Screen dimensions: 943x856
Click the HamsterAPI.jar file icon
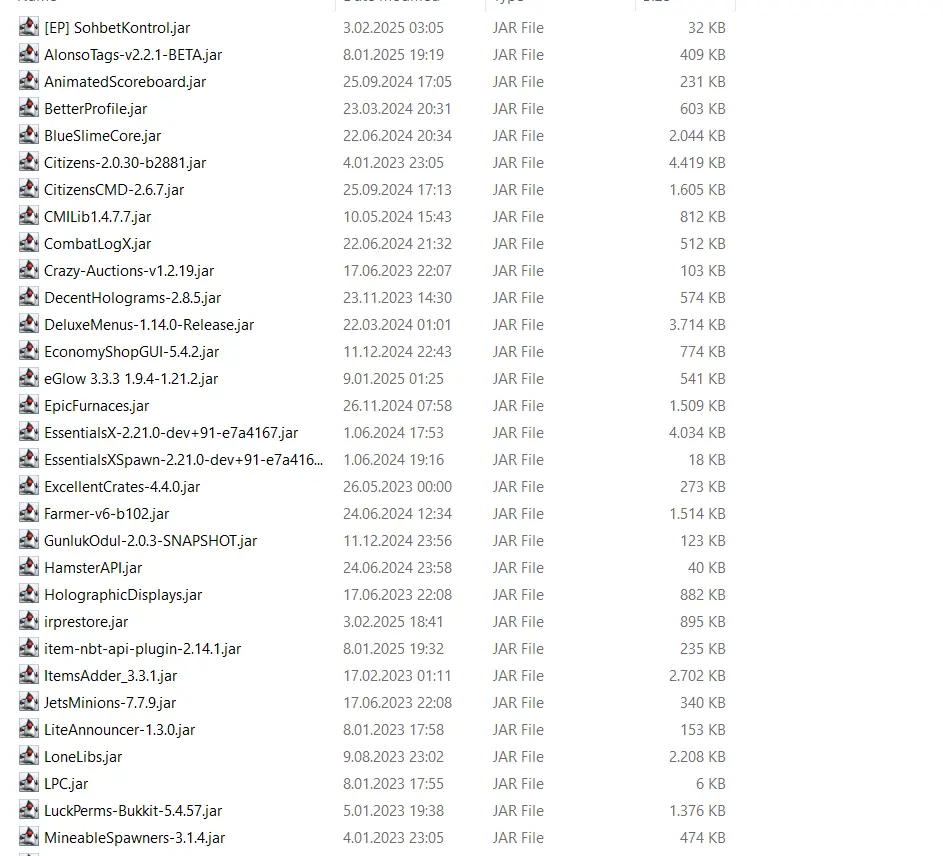click(29, 567)
